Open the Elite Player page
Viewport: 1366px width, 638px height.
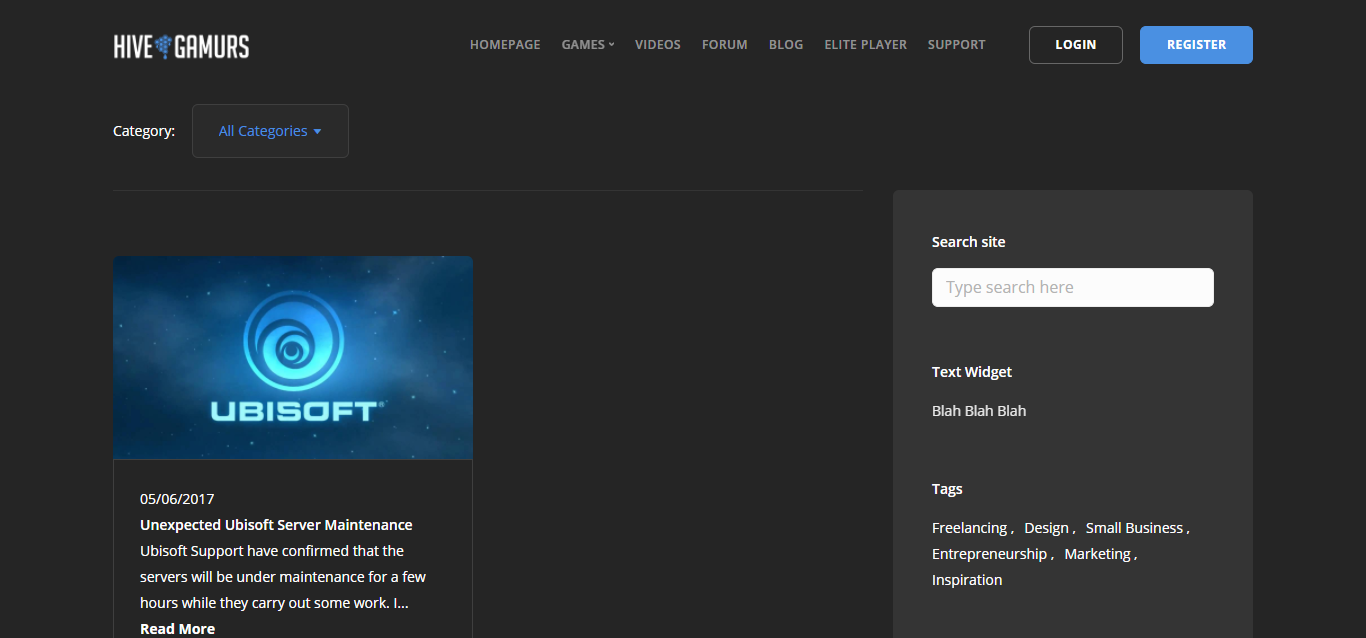866,45
